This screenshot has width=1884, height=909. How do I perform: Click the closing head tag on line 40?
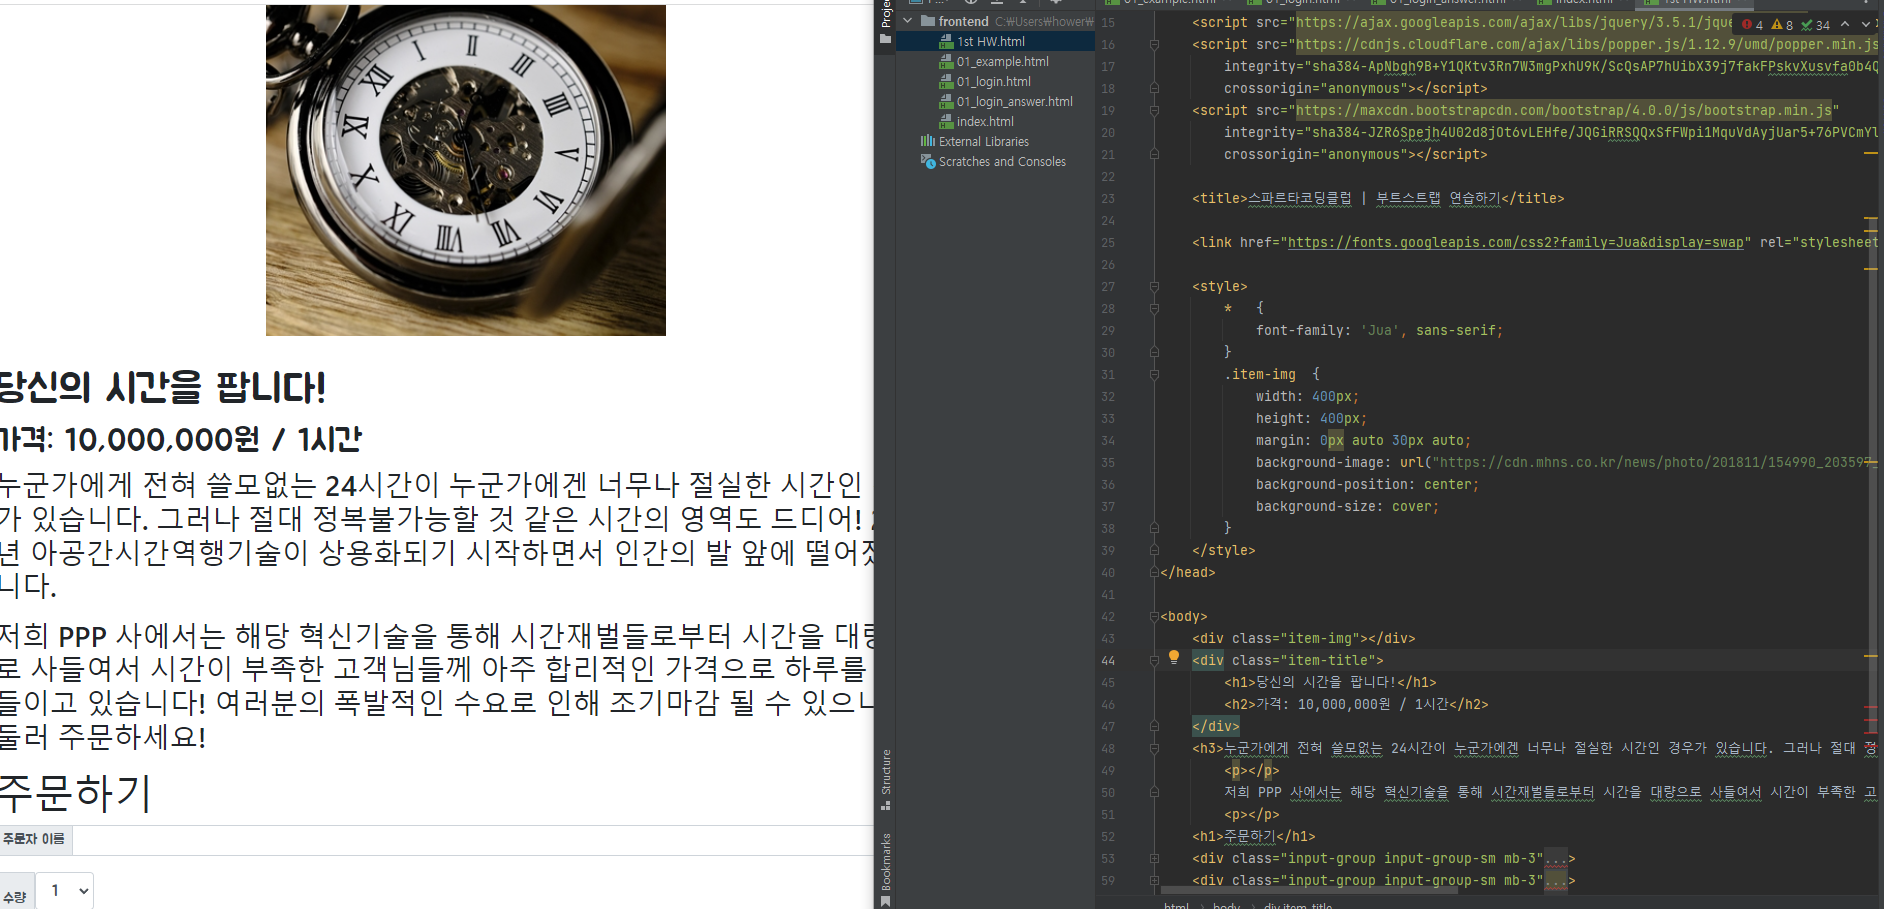(1188, 573)
